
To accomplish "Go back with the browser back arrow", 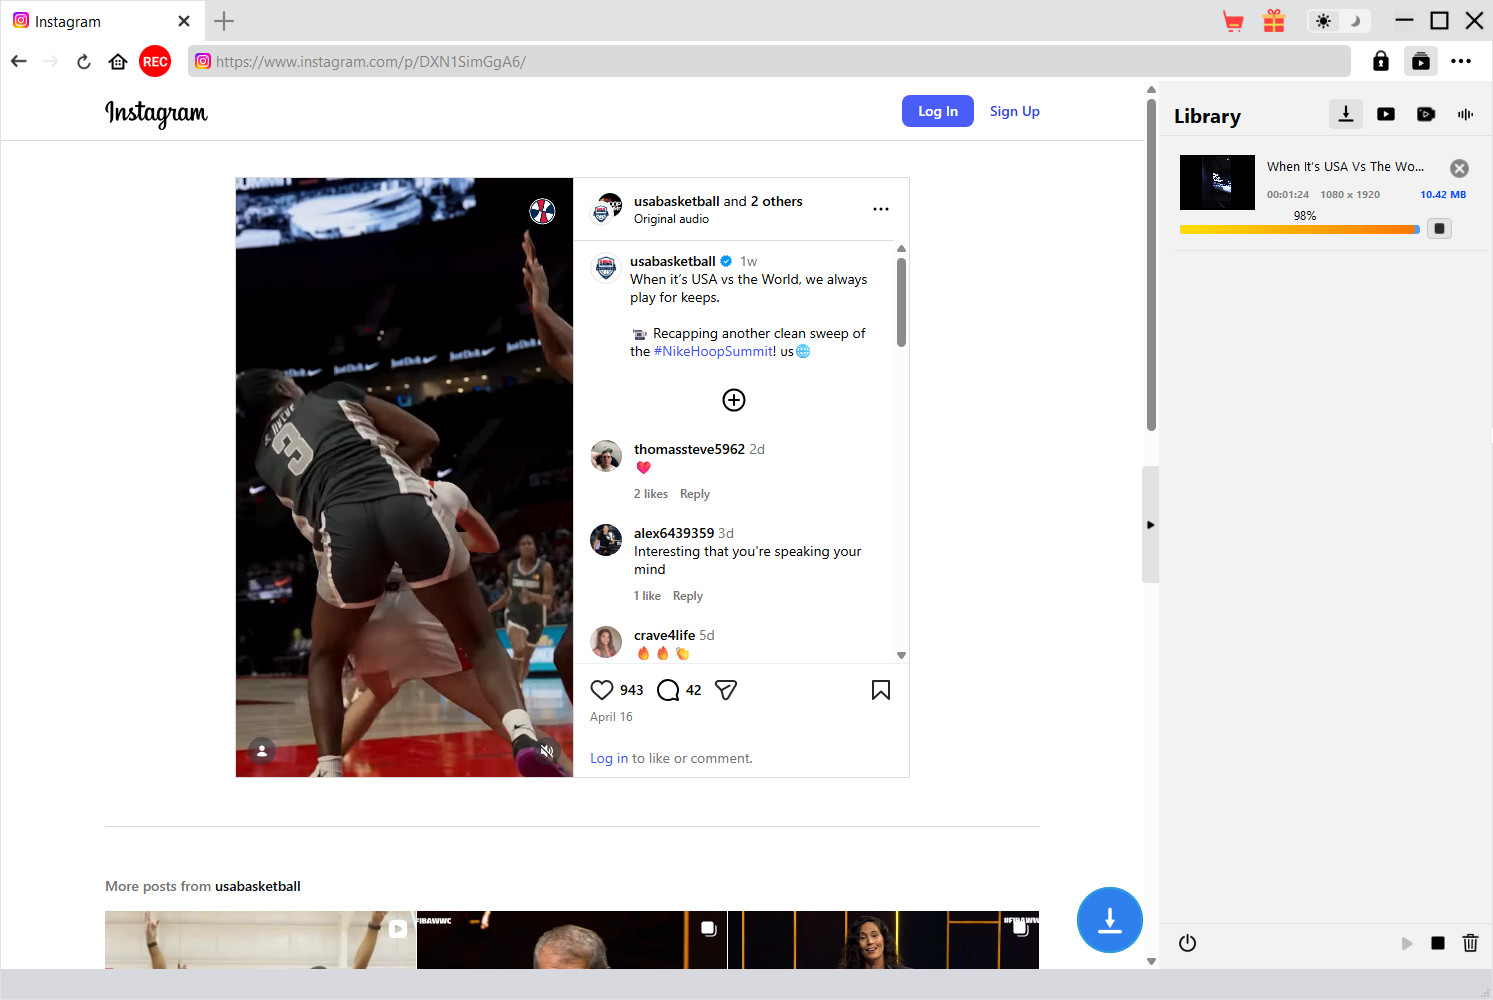I will pos(19,61).
